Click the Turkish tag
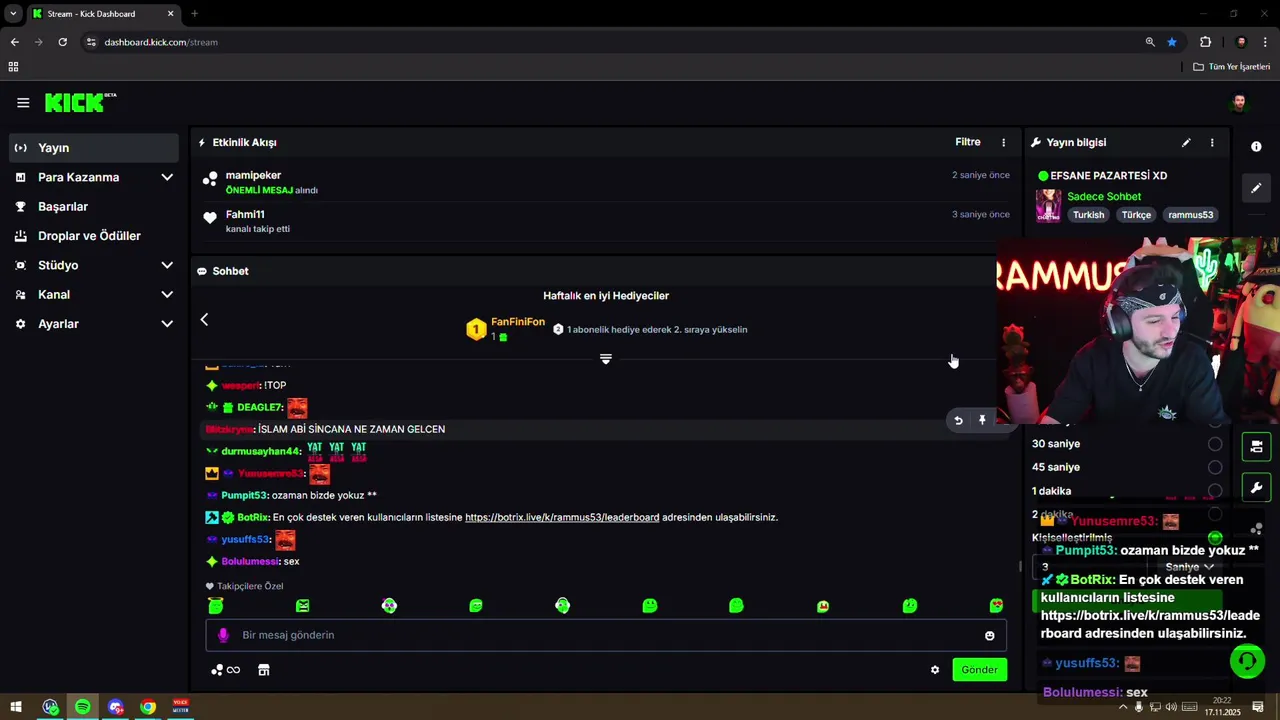 (x=1089, y=215)
